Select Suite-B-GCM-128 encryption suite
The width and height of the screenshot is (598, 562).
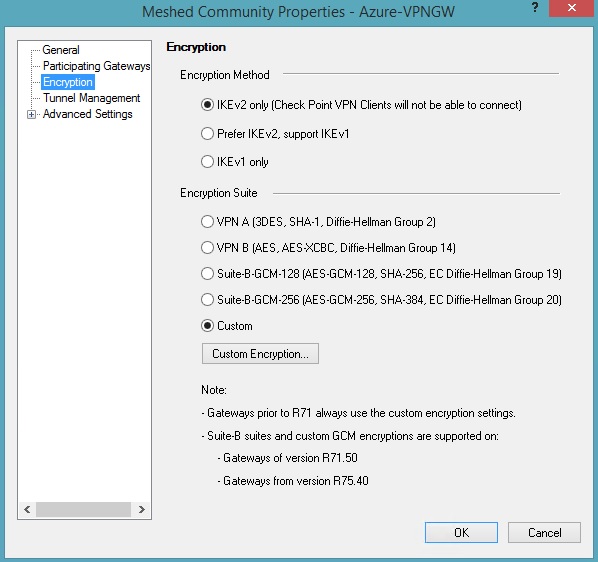tap(207, 274)
